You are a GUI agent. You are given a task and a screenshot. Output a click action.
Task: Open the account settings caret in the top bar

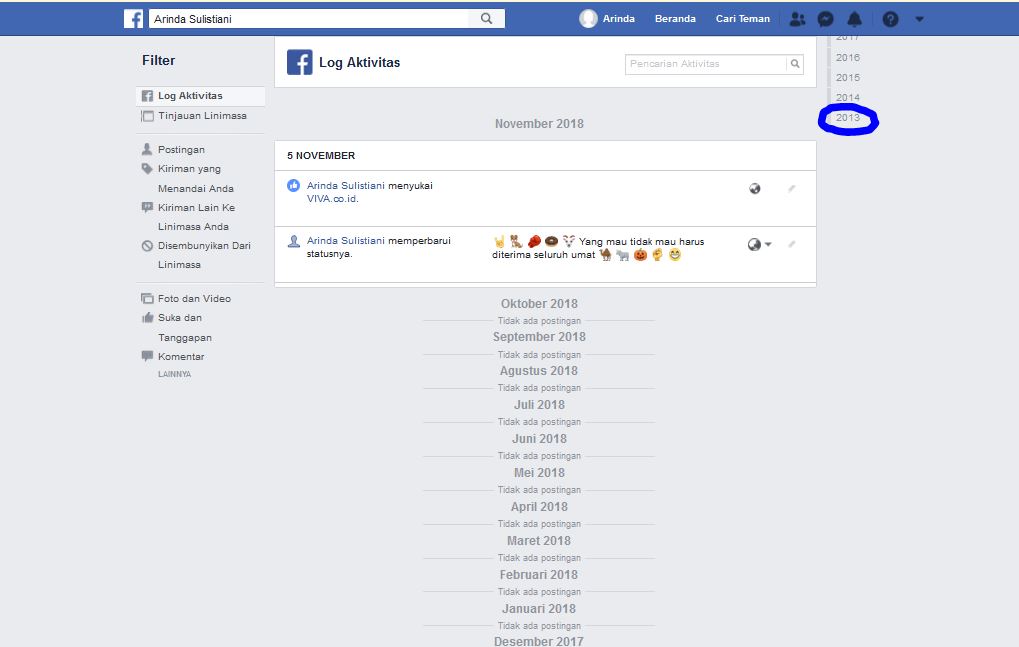click(x=918, y=18)
